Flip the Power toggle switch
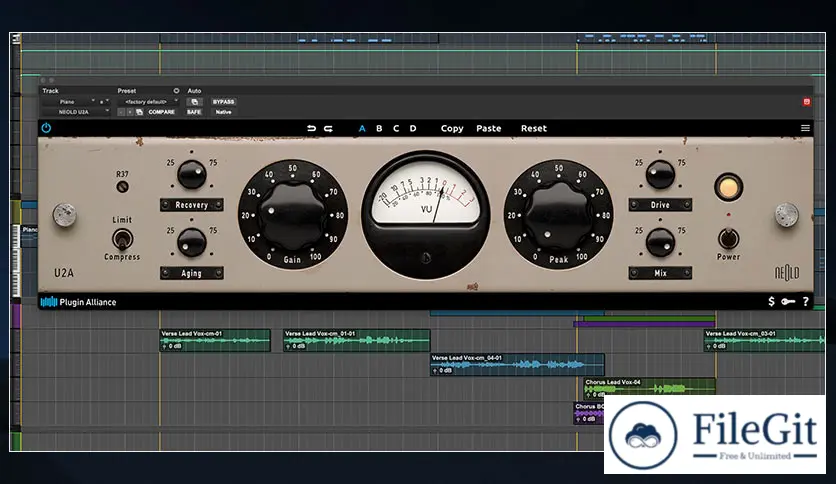Viewport: 836px width, 484px height. coord(728,238)
